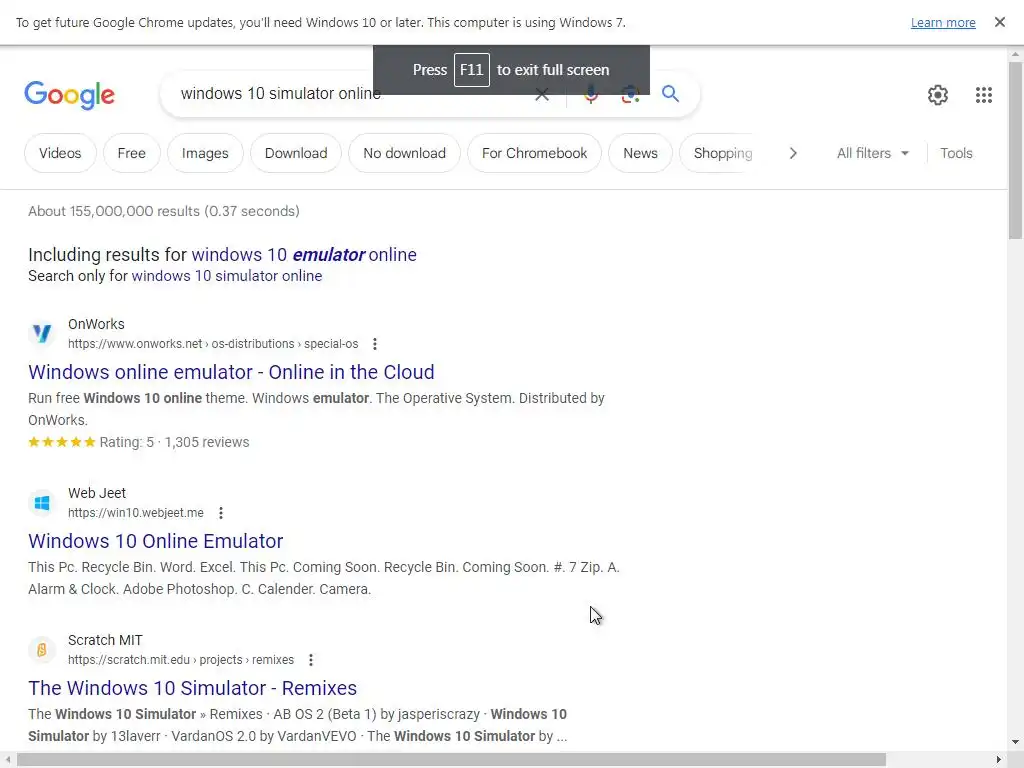Open the Tools options
The image size is (1024, 768).
[956, 153]
